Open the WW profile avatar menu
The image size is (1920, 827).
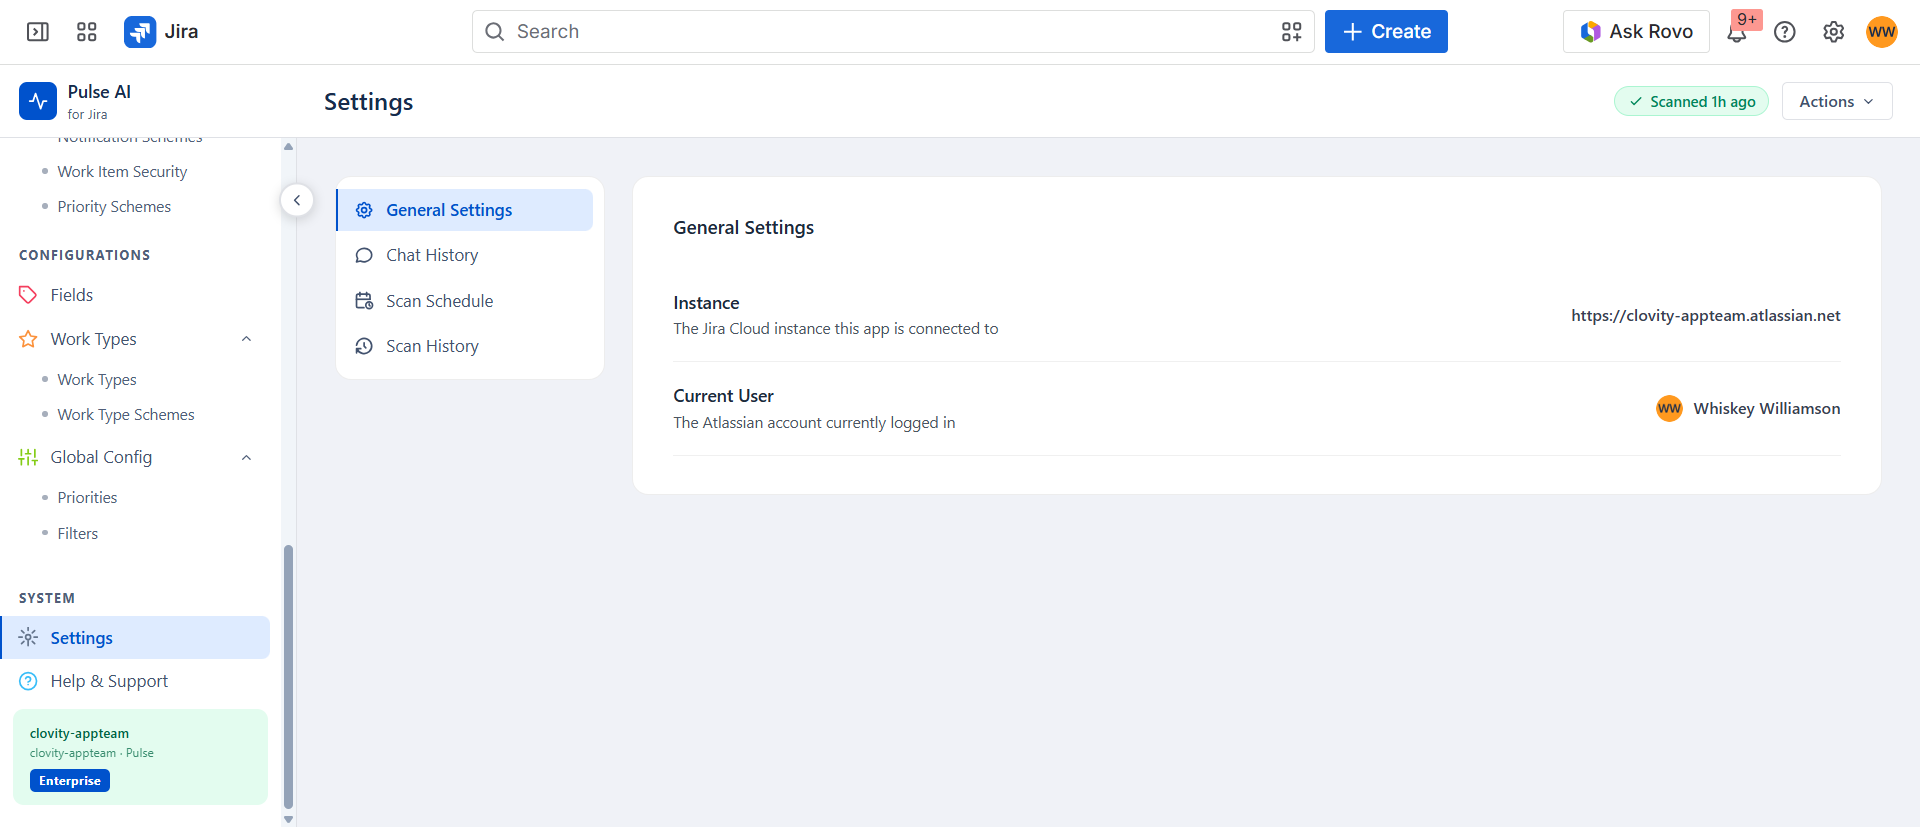[1882, 32]
